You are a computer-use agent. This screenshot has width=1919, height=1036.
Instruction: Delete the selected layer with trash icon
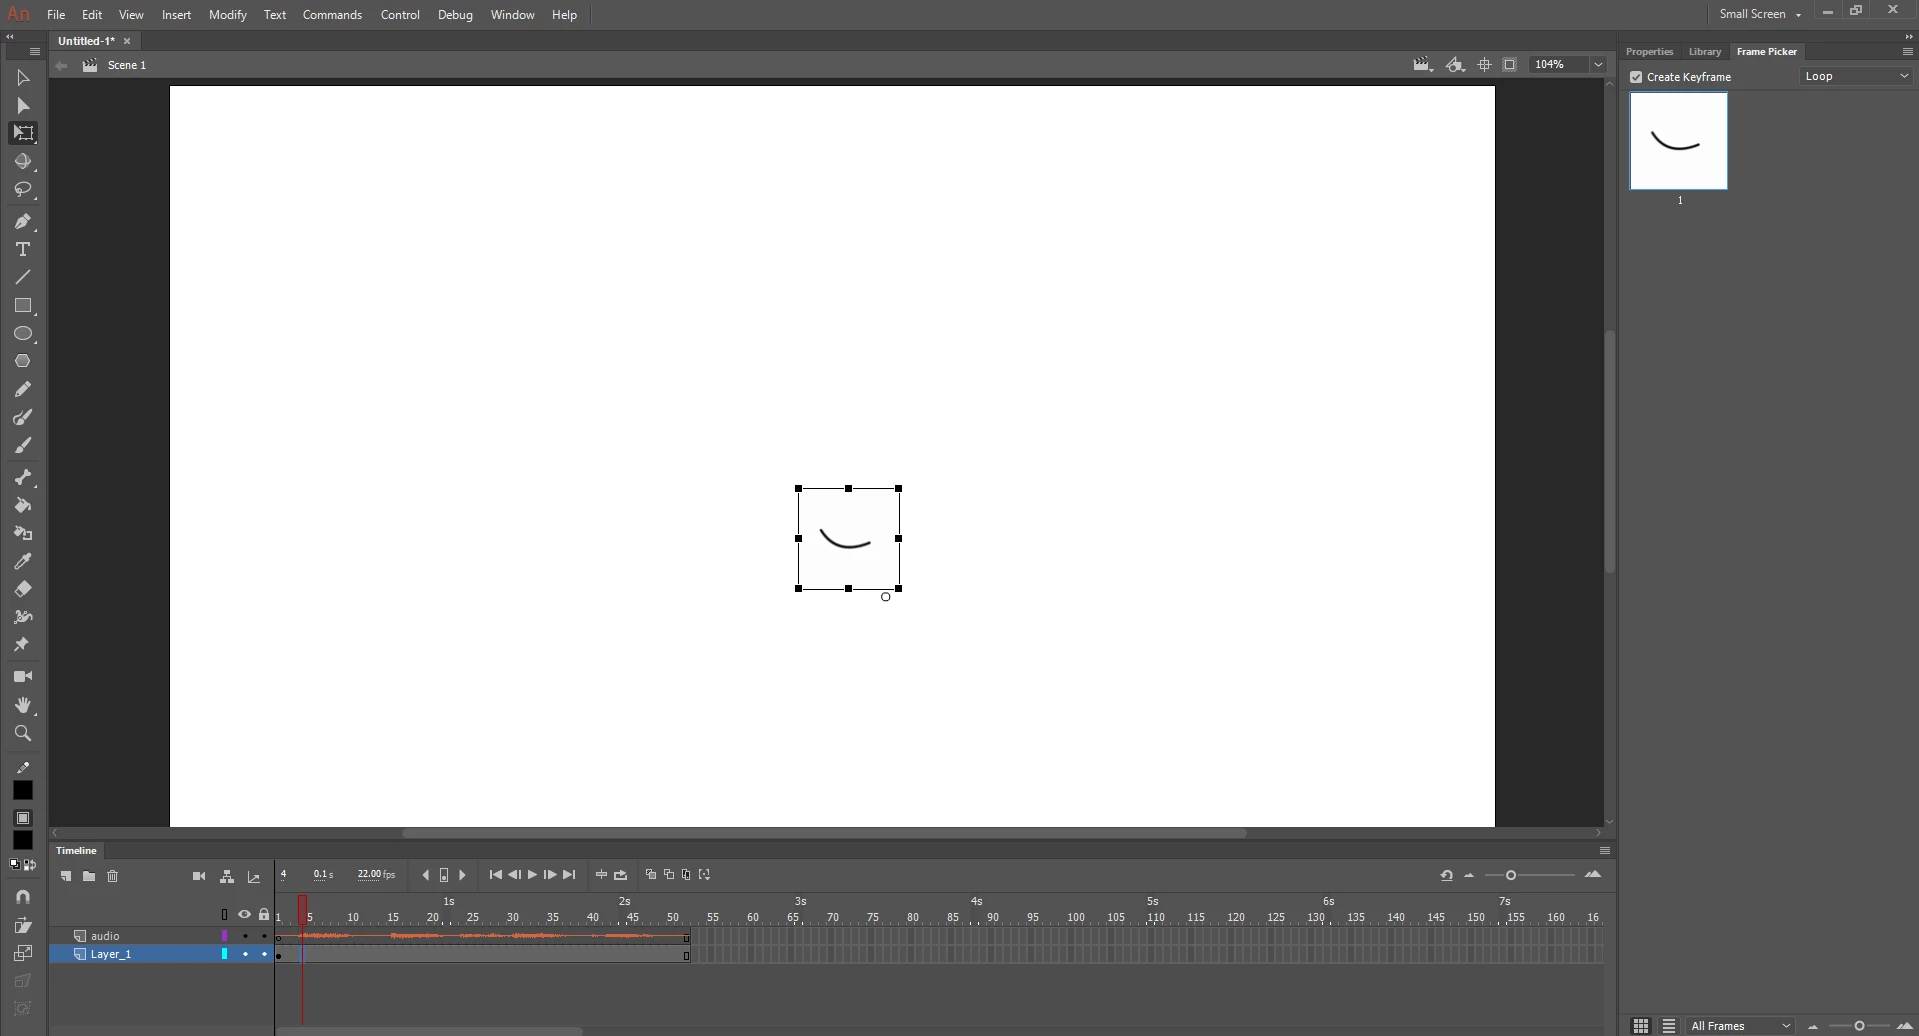coord(113,876)
